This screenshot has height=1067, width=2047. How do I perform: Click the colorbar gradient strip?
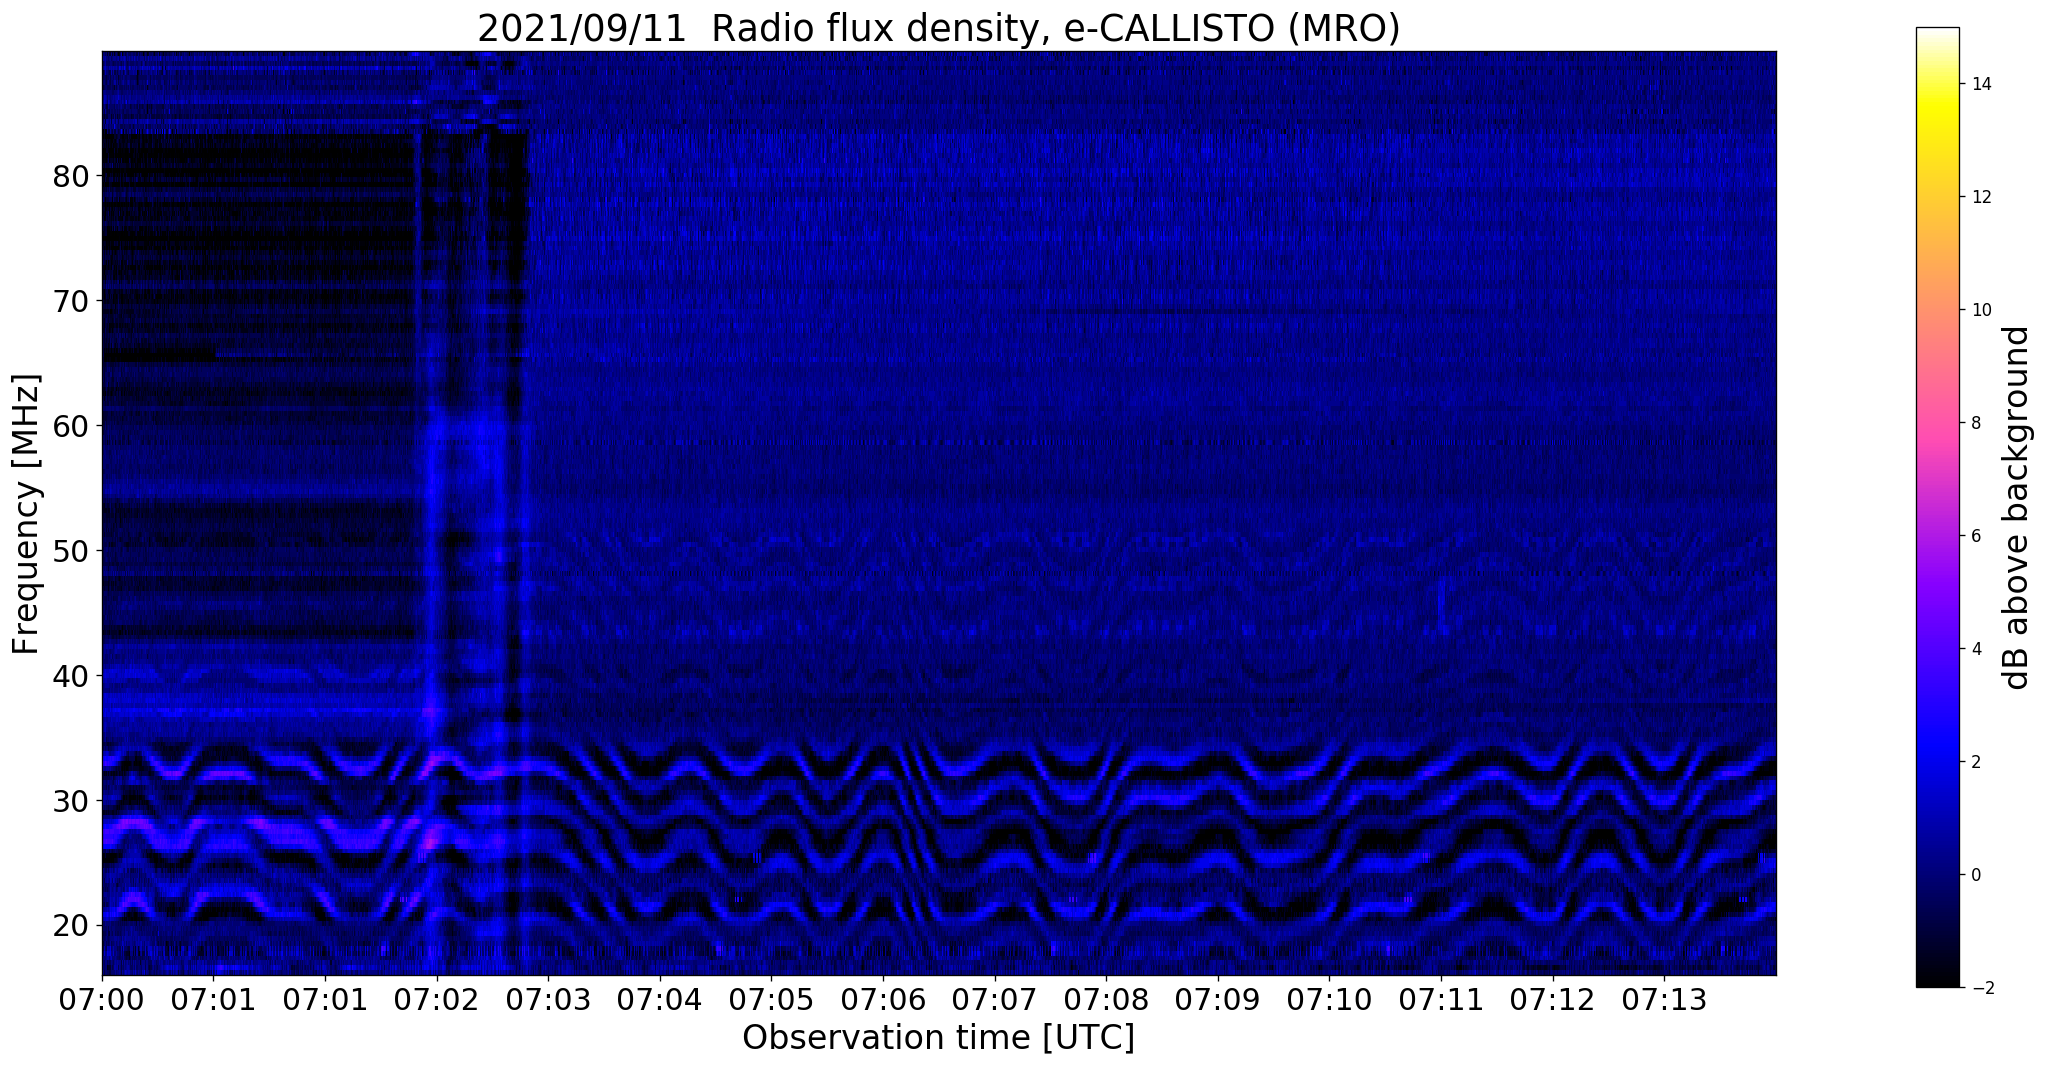click(x=1937, y=507)
